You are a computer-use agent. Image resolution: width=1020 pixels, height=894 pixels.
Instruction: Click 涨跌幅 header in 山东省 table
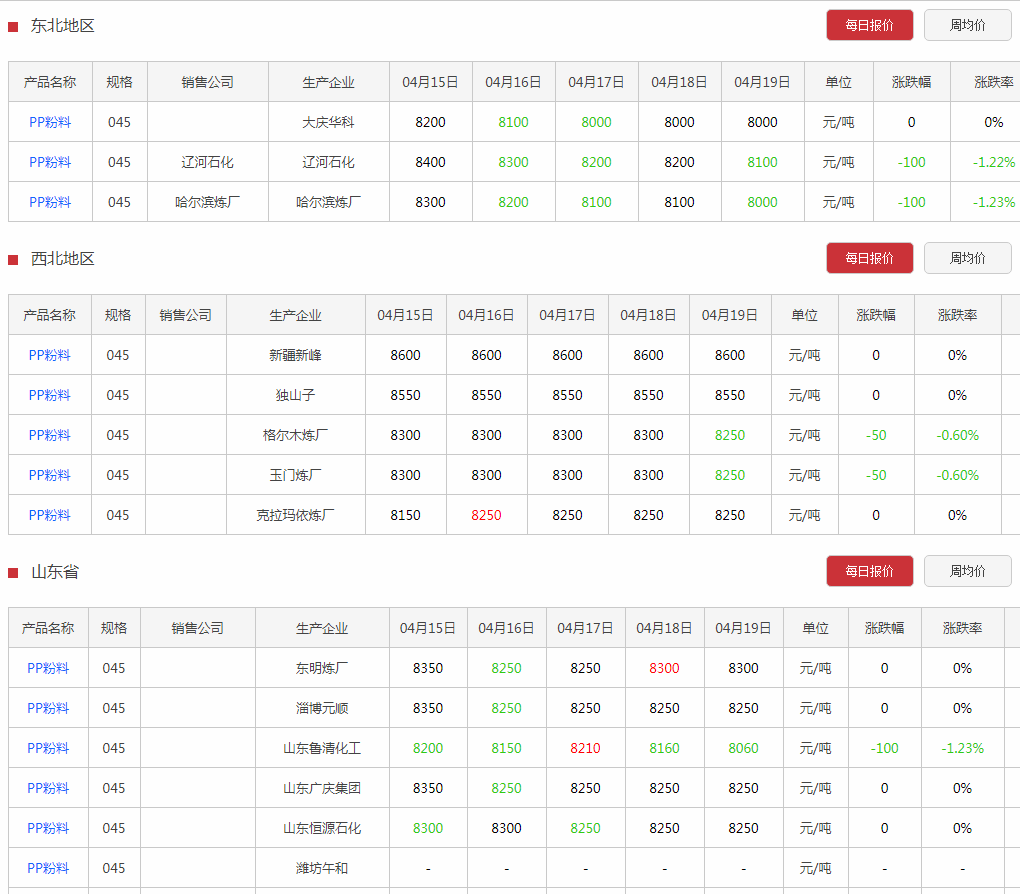[x=885, y=628]
